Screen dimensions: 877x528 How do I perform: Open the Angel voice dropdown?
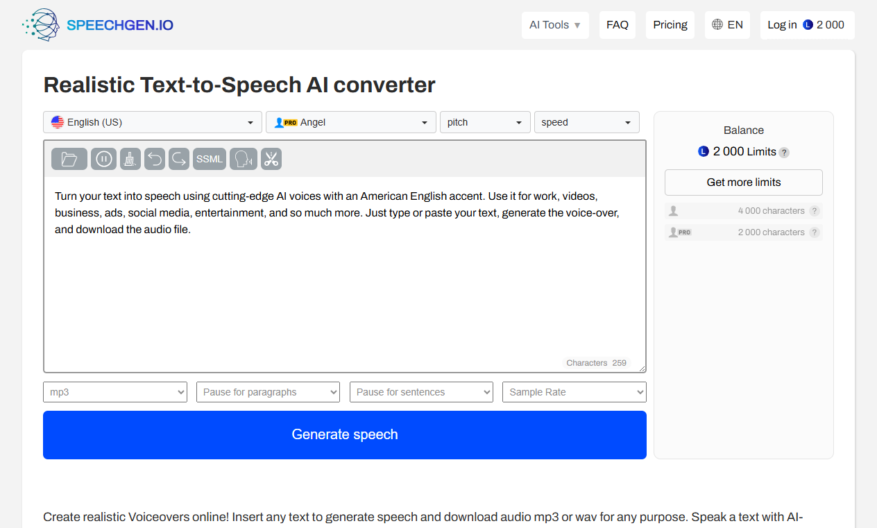coord(351,122)
